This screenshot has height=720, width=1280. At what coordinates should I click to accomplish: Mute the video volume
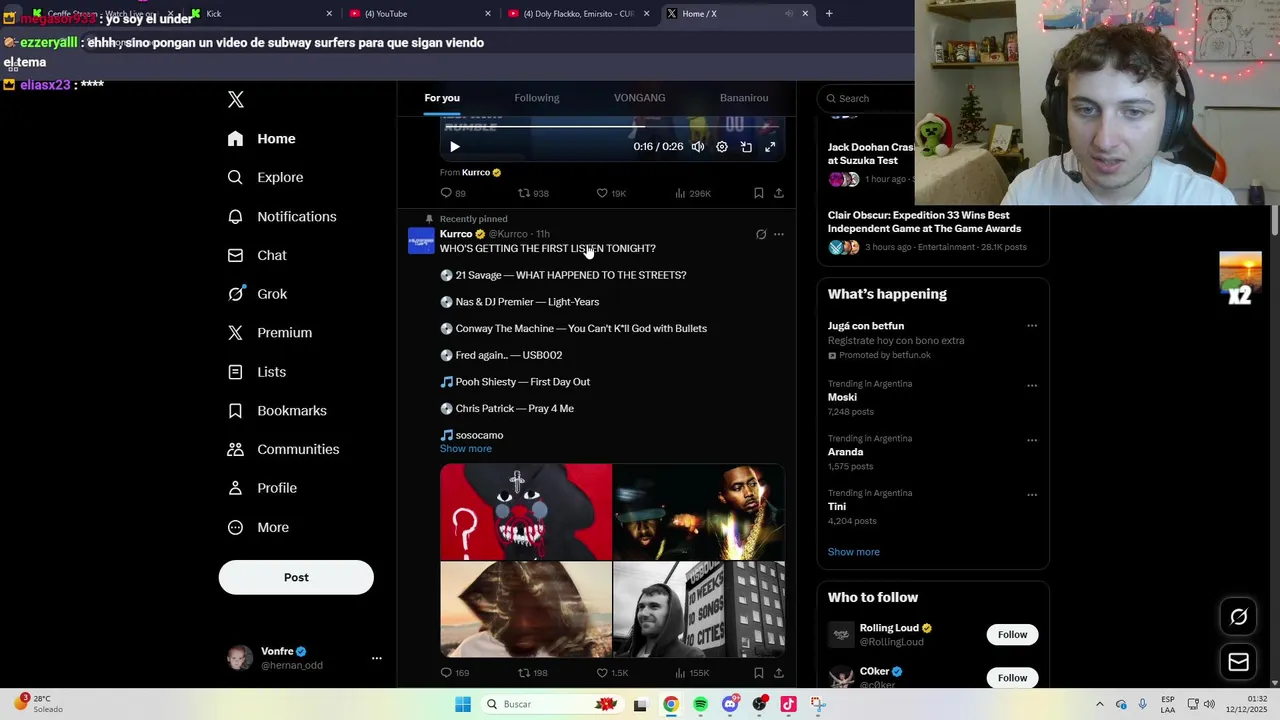click(x=698, y=147)
